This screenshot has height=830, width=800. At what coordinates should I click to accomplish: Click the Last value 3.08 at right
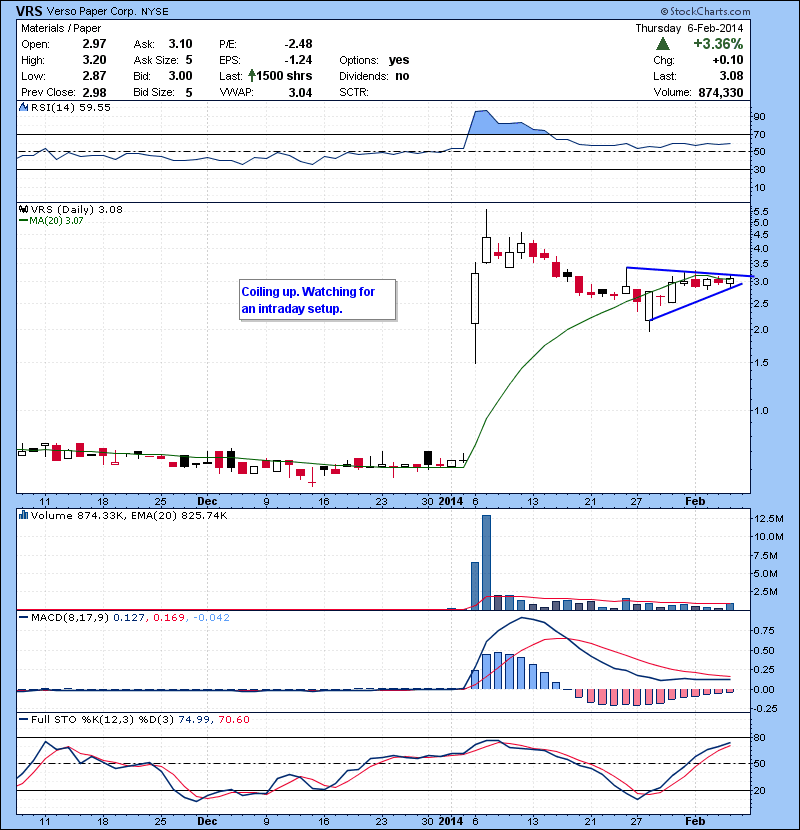pos(731,76)
